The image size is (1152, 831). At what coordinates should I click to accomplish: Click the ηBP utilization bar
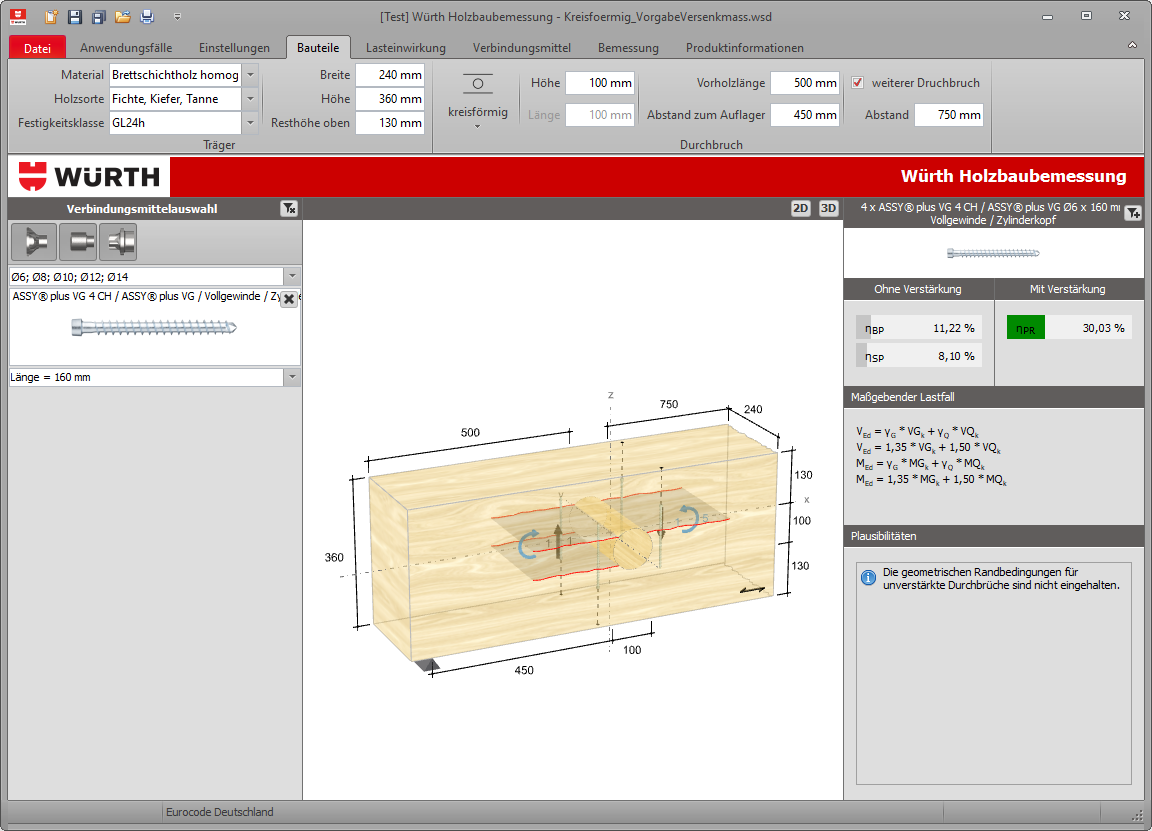click(x=919, y=328)
